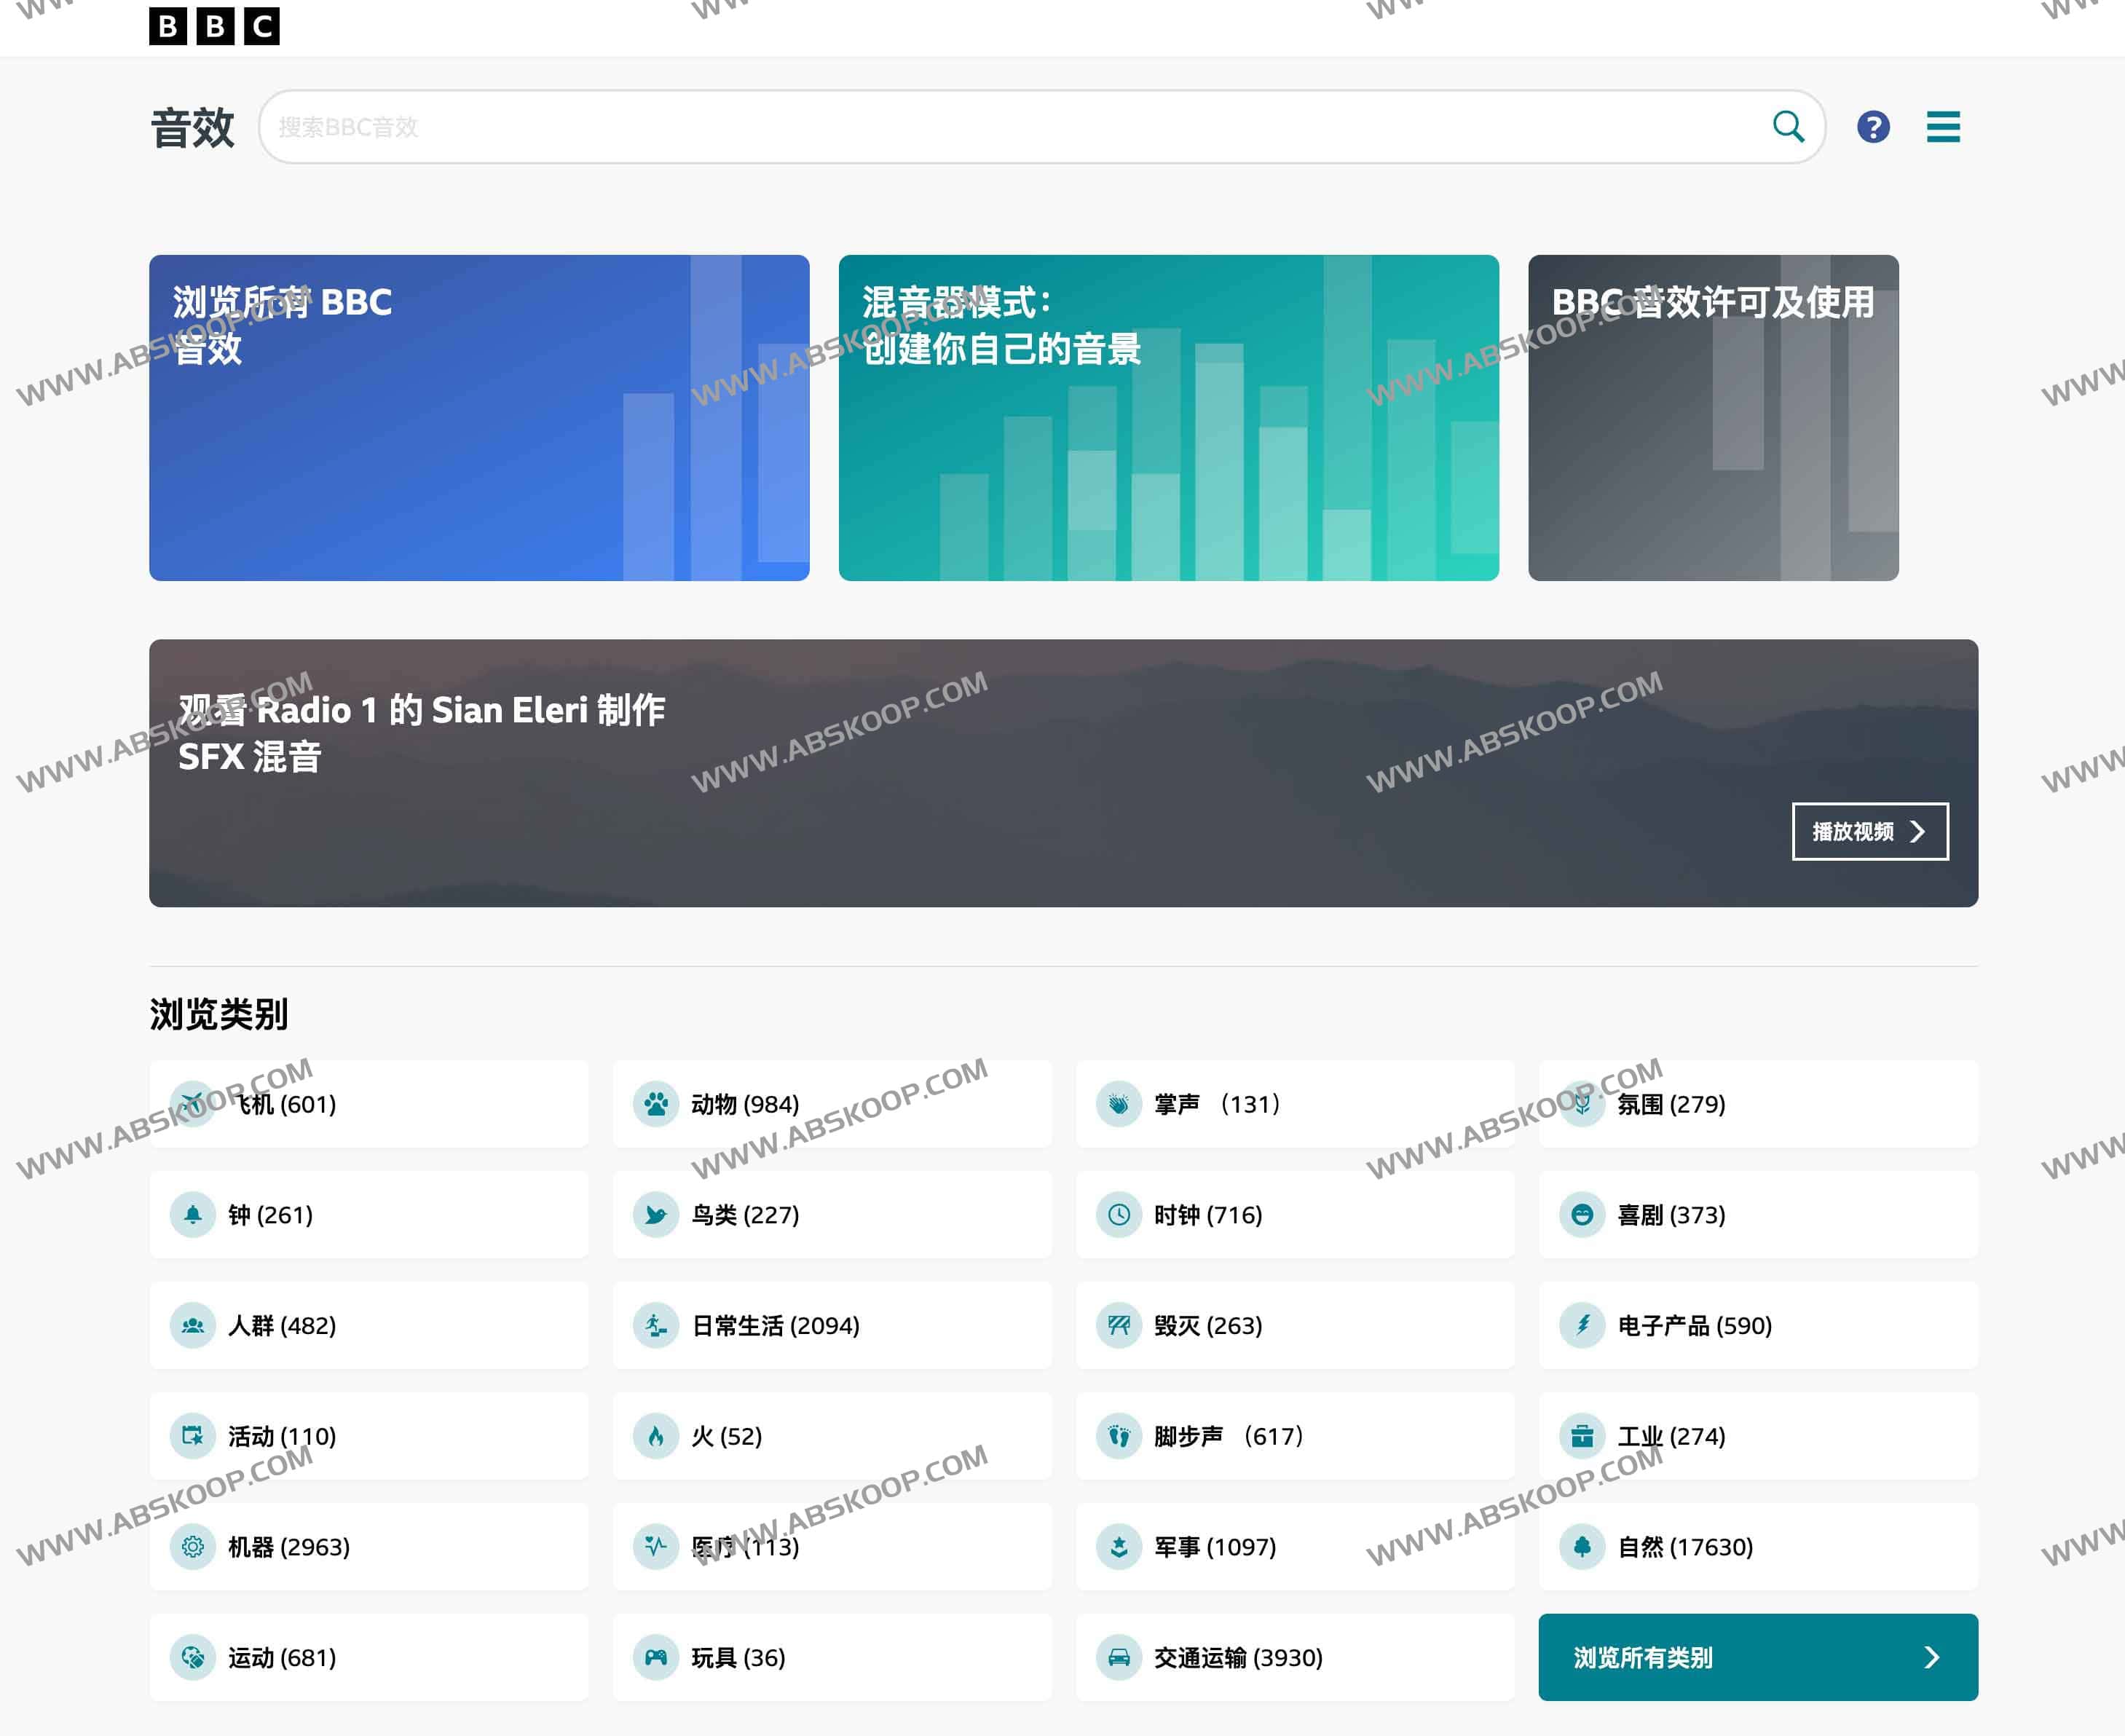Click the magnifying glass search icon
The image size is (2125, 1736).
(1788, 127)
